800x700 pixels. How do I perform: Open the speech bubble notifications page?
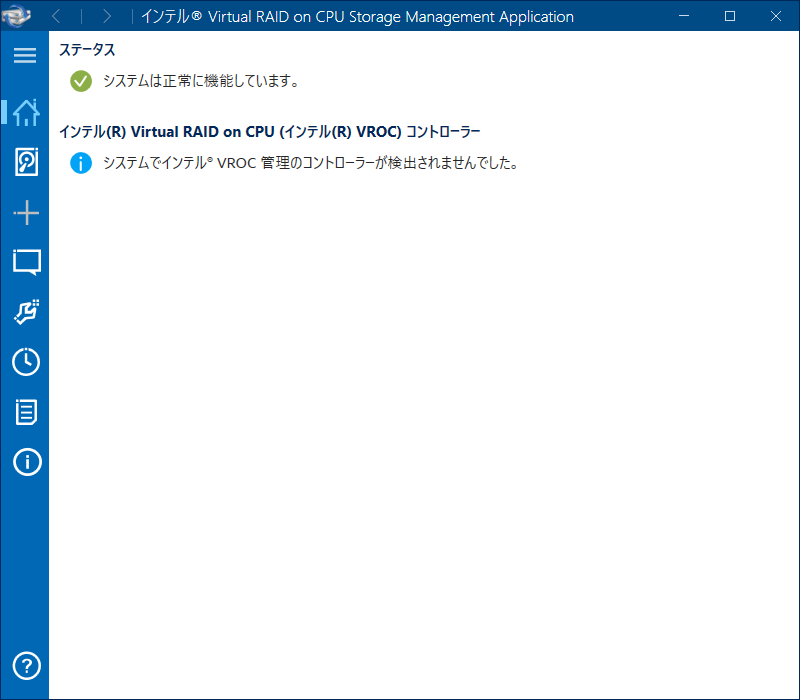point(26,262)
